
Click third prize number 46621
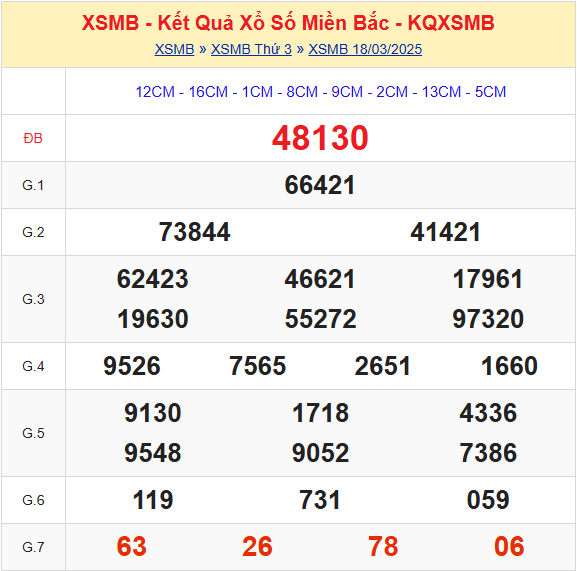pyautogui.click(x=320, y=279)
